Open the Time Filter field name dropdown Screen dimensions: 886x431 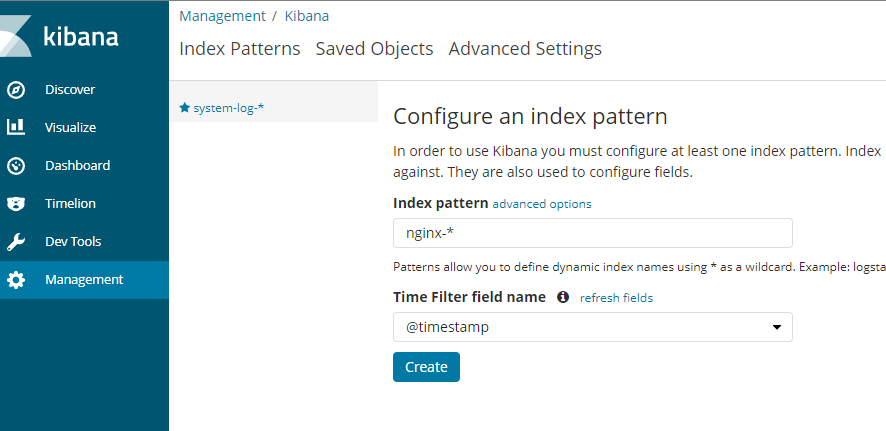(592, 327)
